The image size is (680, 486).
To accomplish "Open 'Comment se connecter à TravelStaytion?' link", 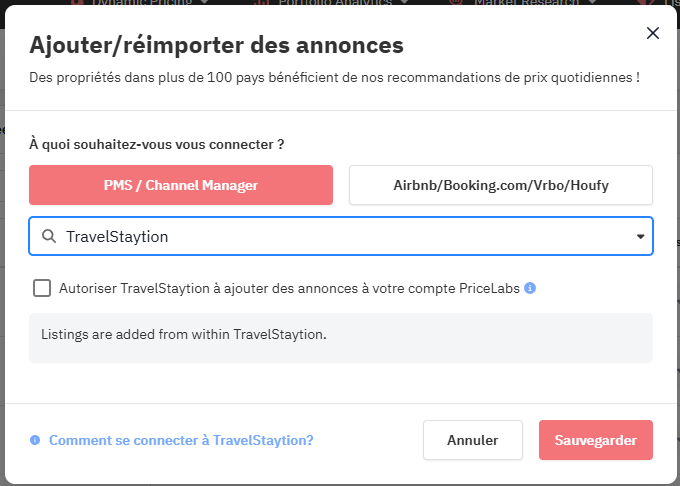I will click(x=181, y=440).
